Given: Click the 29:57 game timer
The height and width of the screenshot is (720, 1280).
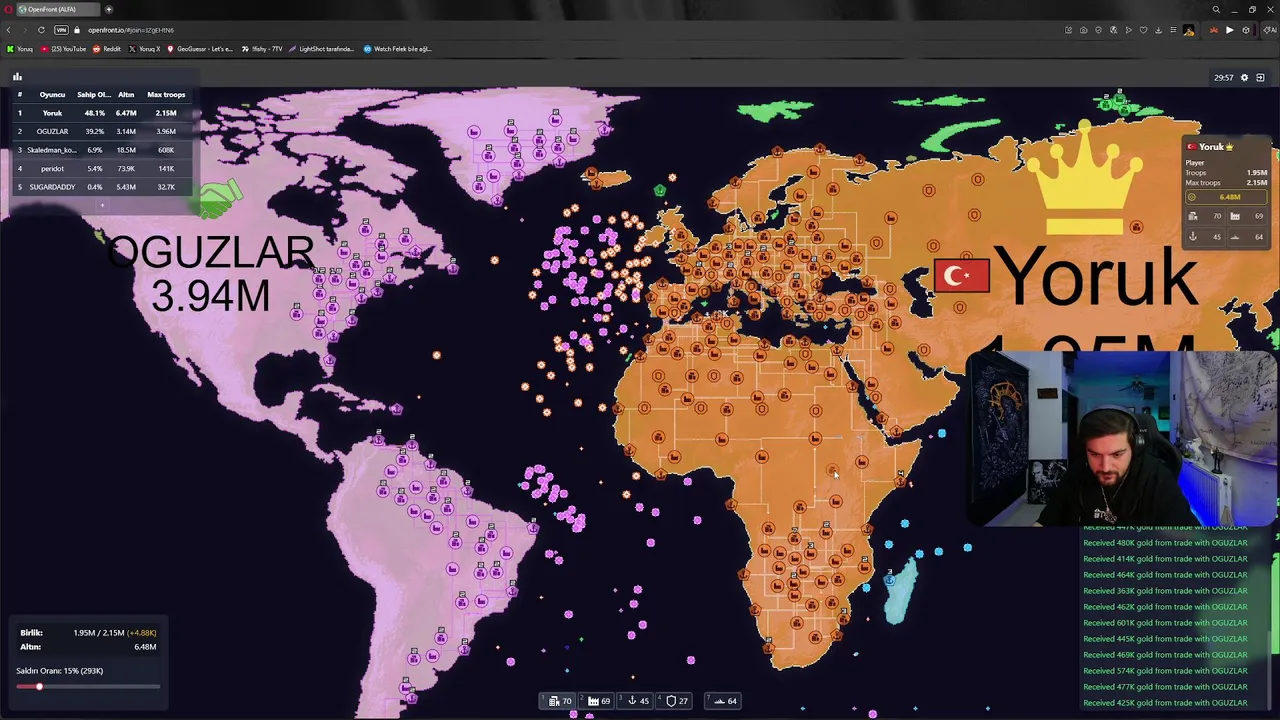Looking at the screenshot, I should [1223, 77].
